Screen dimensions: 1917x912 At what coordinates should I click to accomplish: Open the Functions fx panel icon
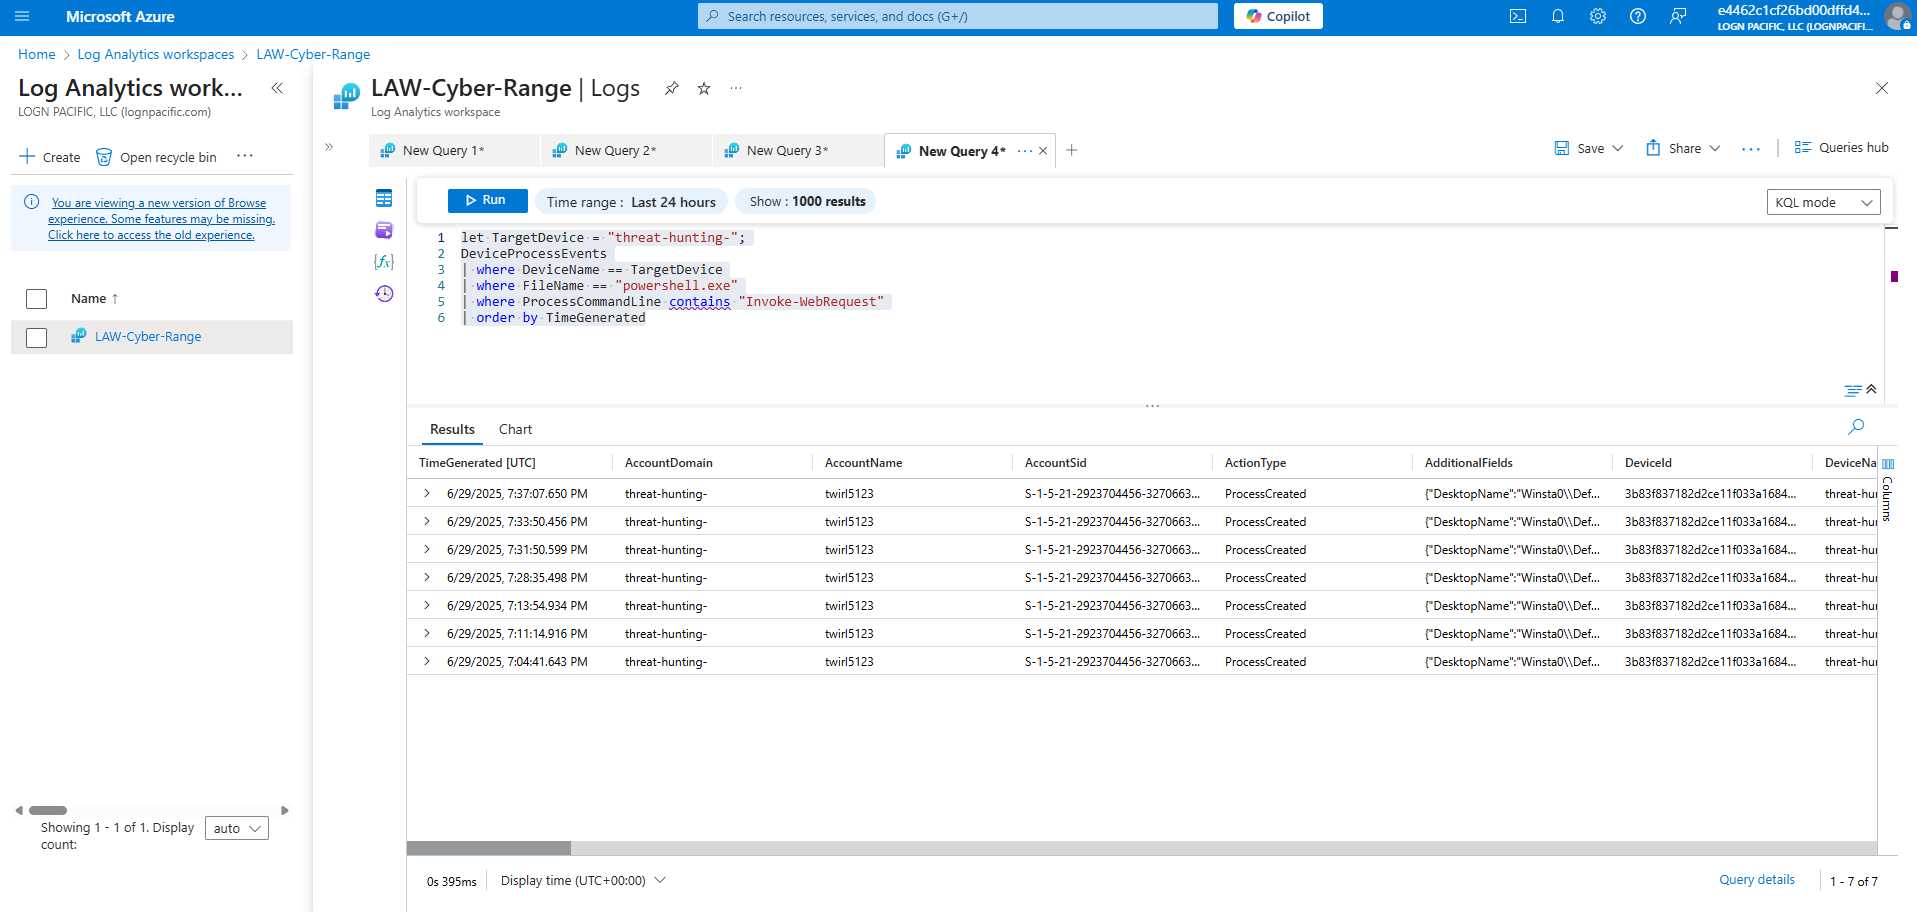[384, 262]
